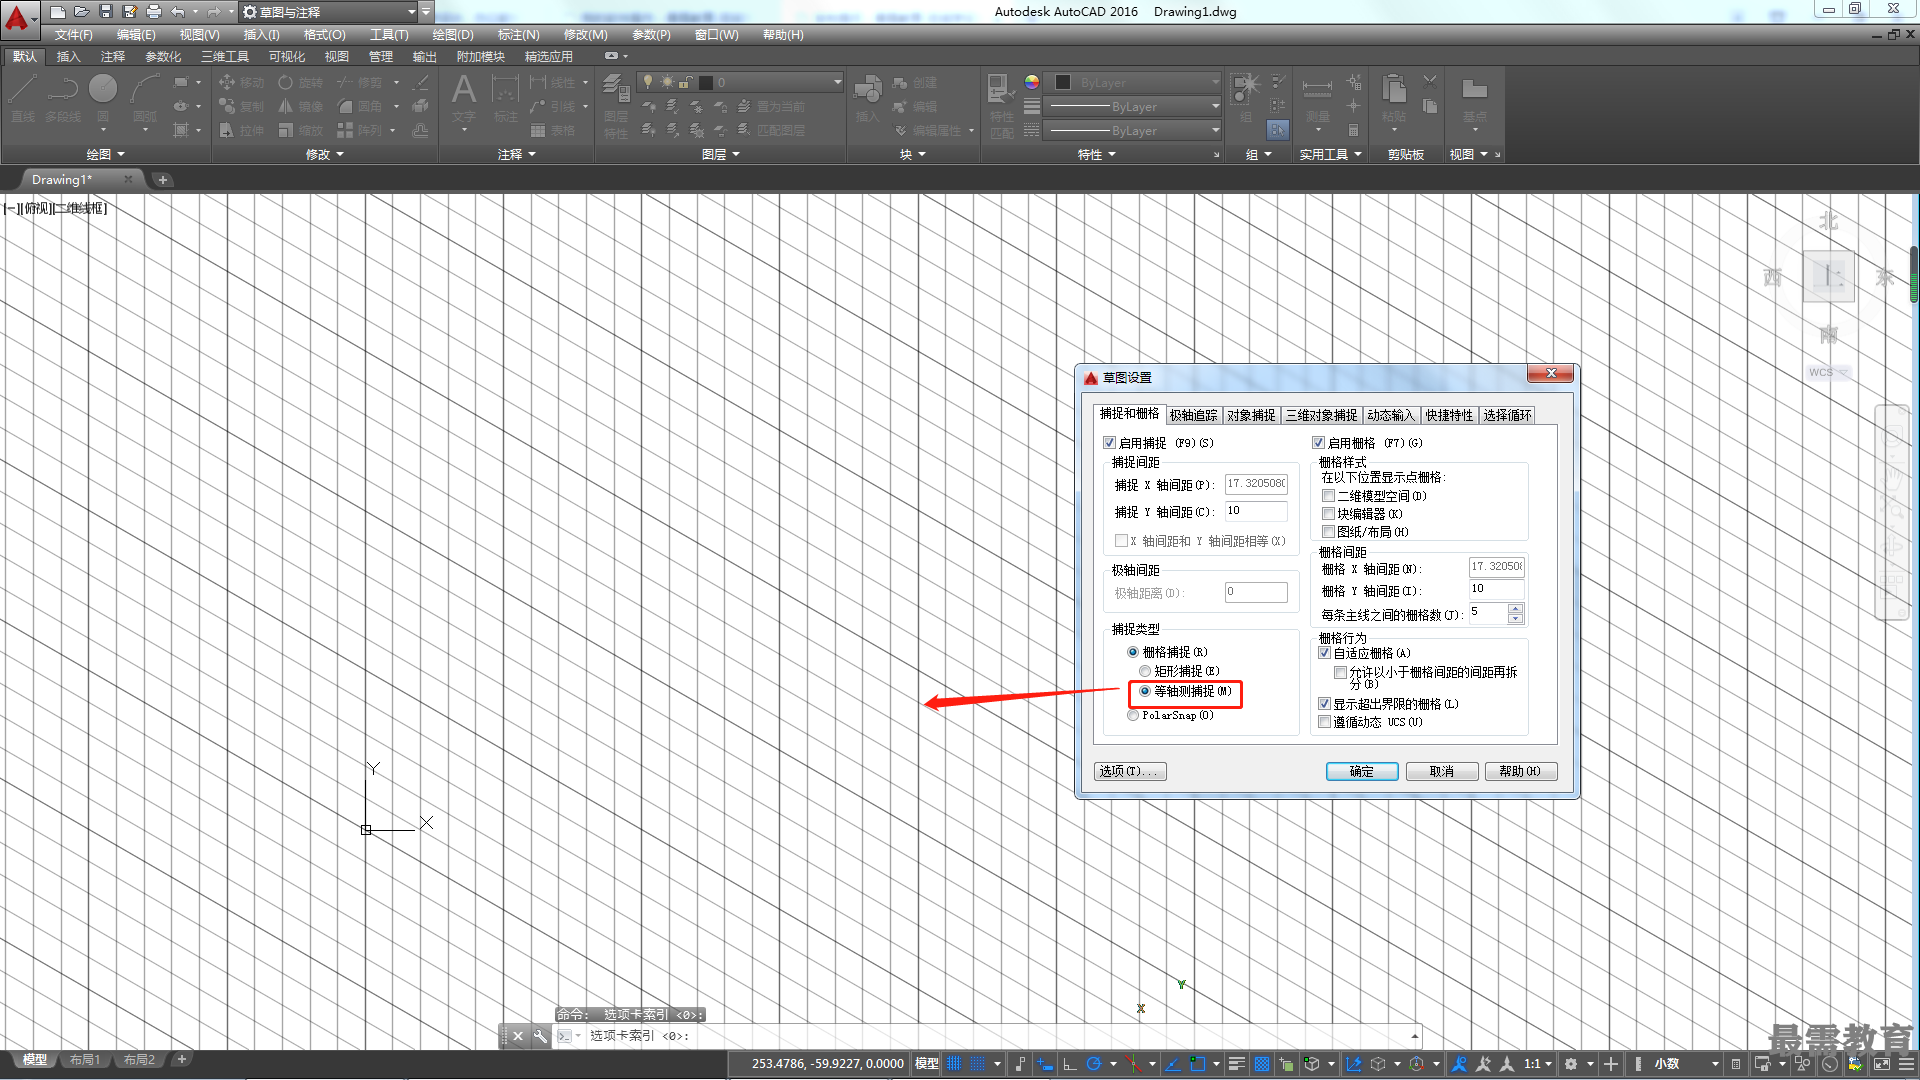Open the 小数 units dropdown in status bar
The width and height of the screenshot is (1920, 1080).
pos(1685,1064)
